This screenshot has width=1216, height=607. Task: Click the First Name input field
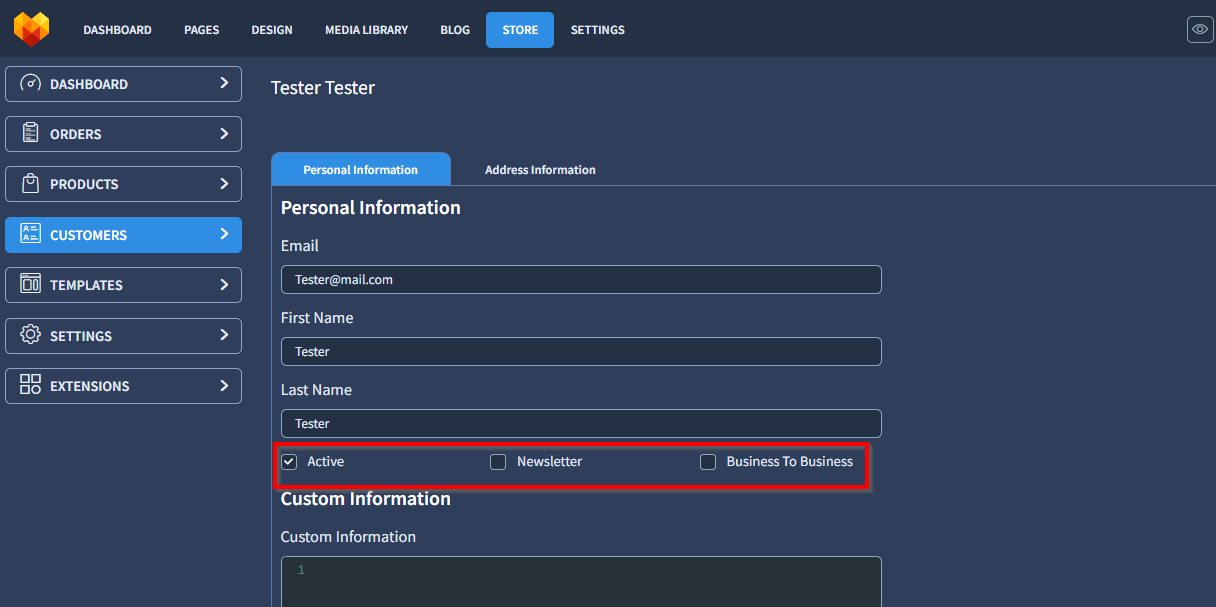pos(581,351)
